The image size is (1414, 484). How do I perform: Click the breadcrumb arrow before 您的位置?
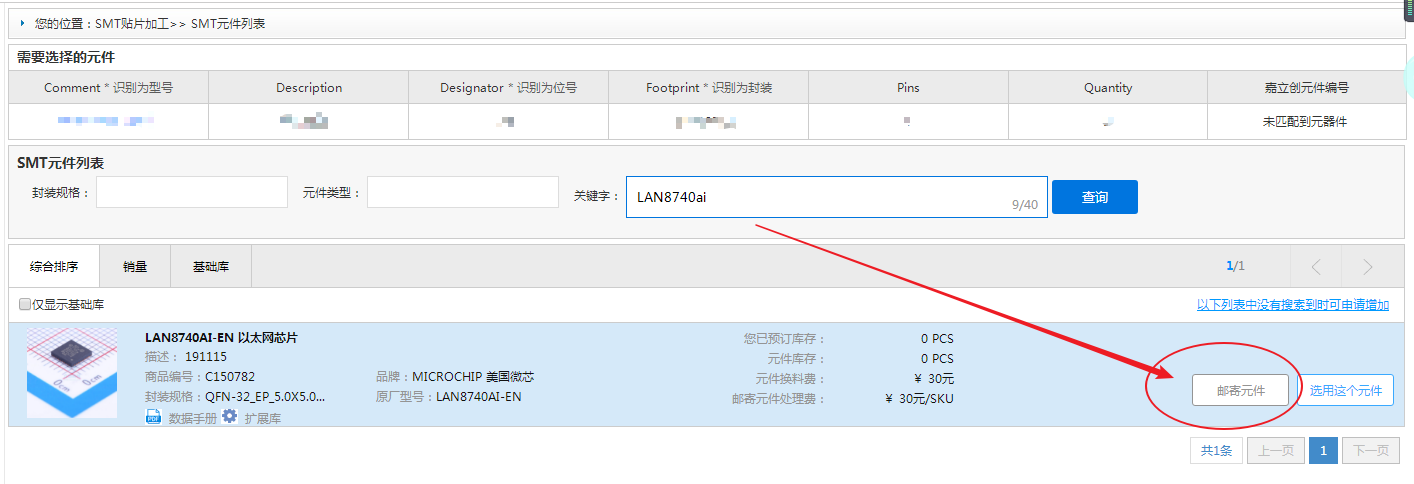pyautogui.click(x=22, y=22)
